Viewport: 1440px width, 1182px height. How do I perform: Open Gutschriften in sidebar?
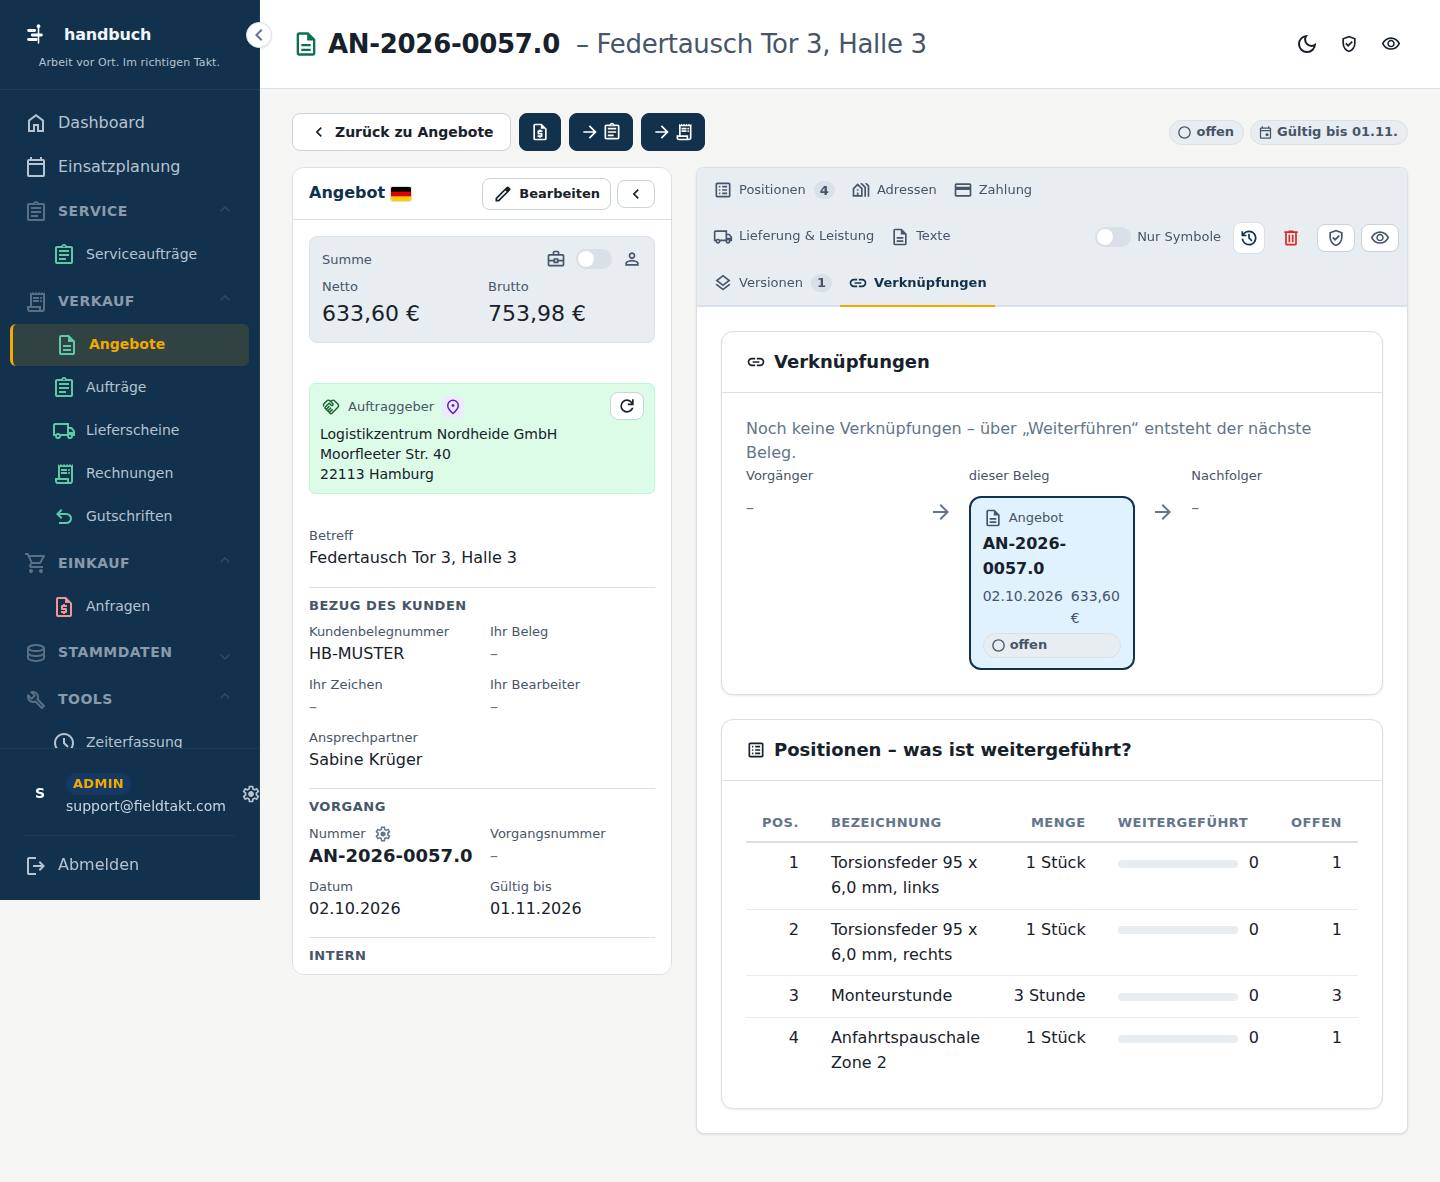[130, 516]
